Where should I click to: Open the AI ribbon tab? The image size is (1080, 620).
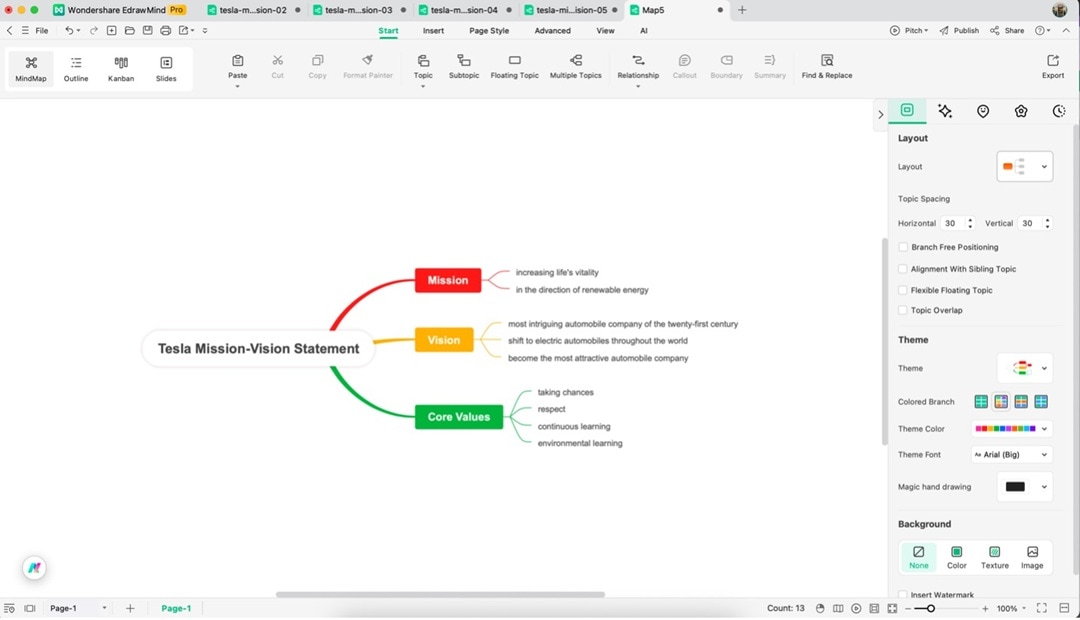click(643, 30)
